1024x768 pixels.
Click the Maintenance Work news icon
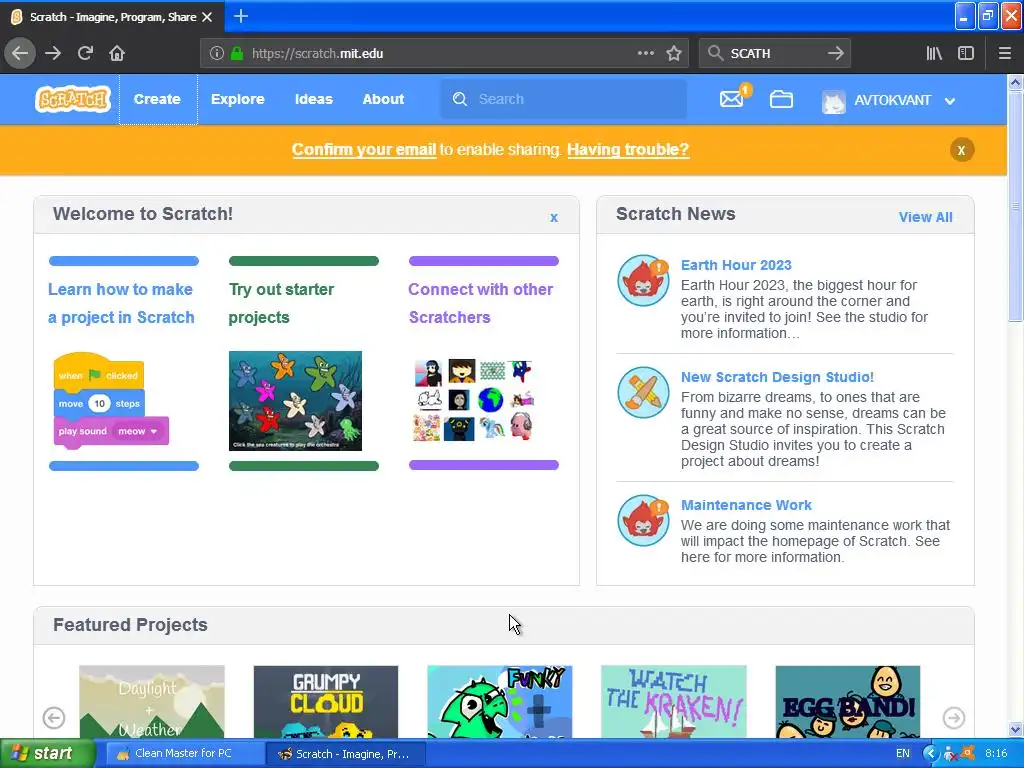click(x=643, y=520)
